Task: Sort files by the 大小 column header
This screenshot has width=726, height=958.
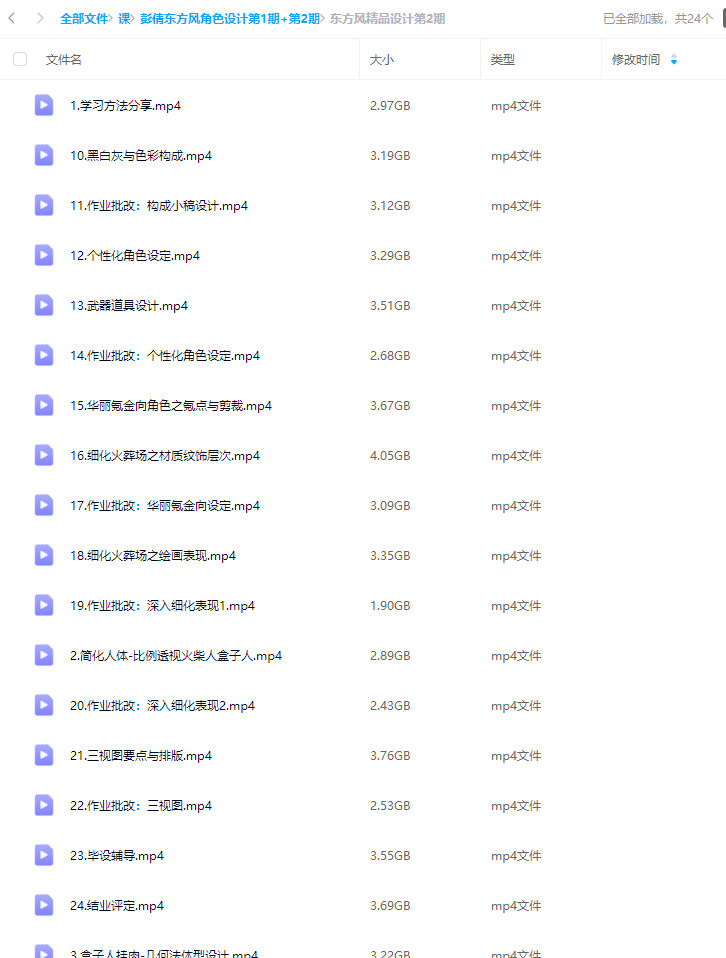Action: click(x=382, y=59)
